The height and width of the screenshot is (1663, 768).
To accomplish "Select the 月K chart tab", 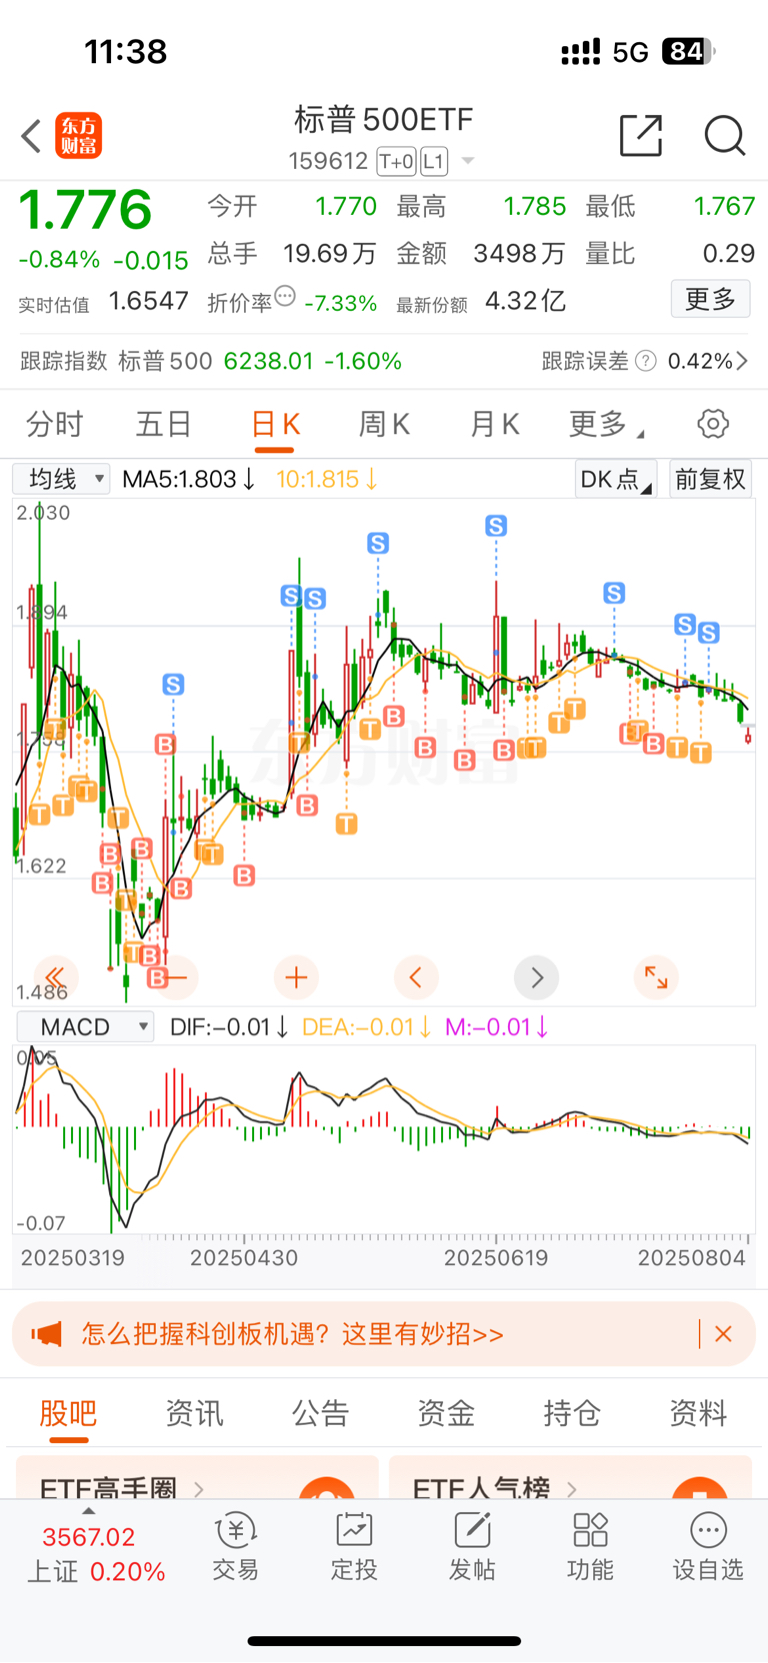I will (x=494, y=425).
